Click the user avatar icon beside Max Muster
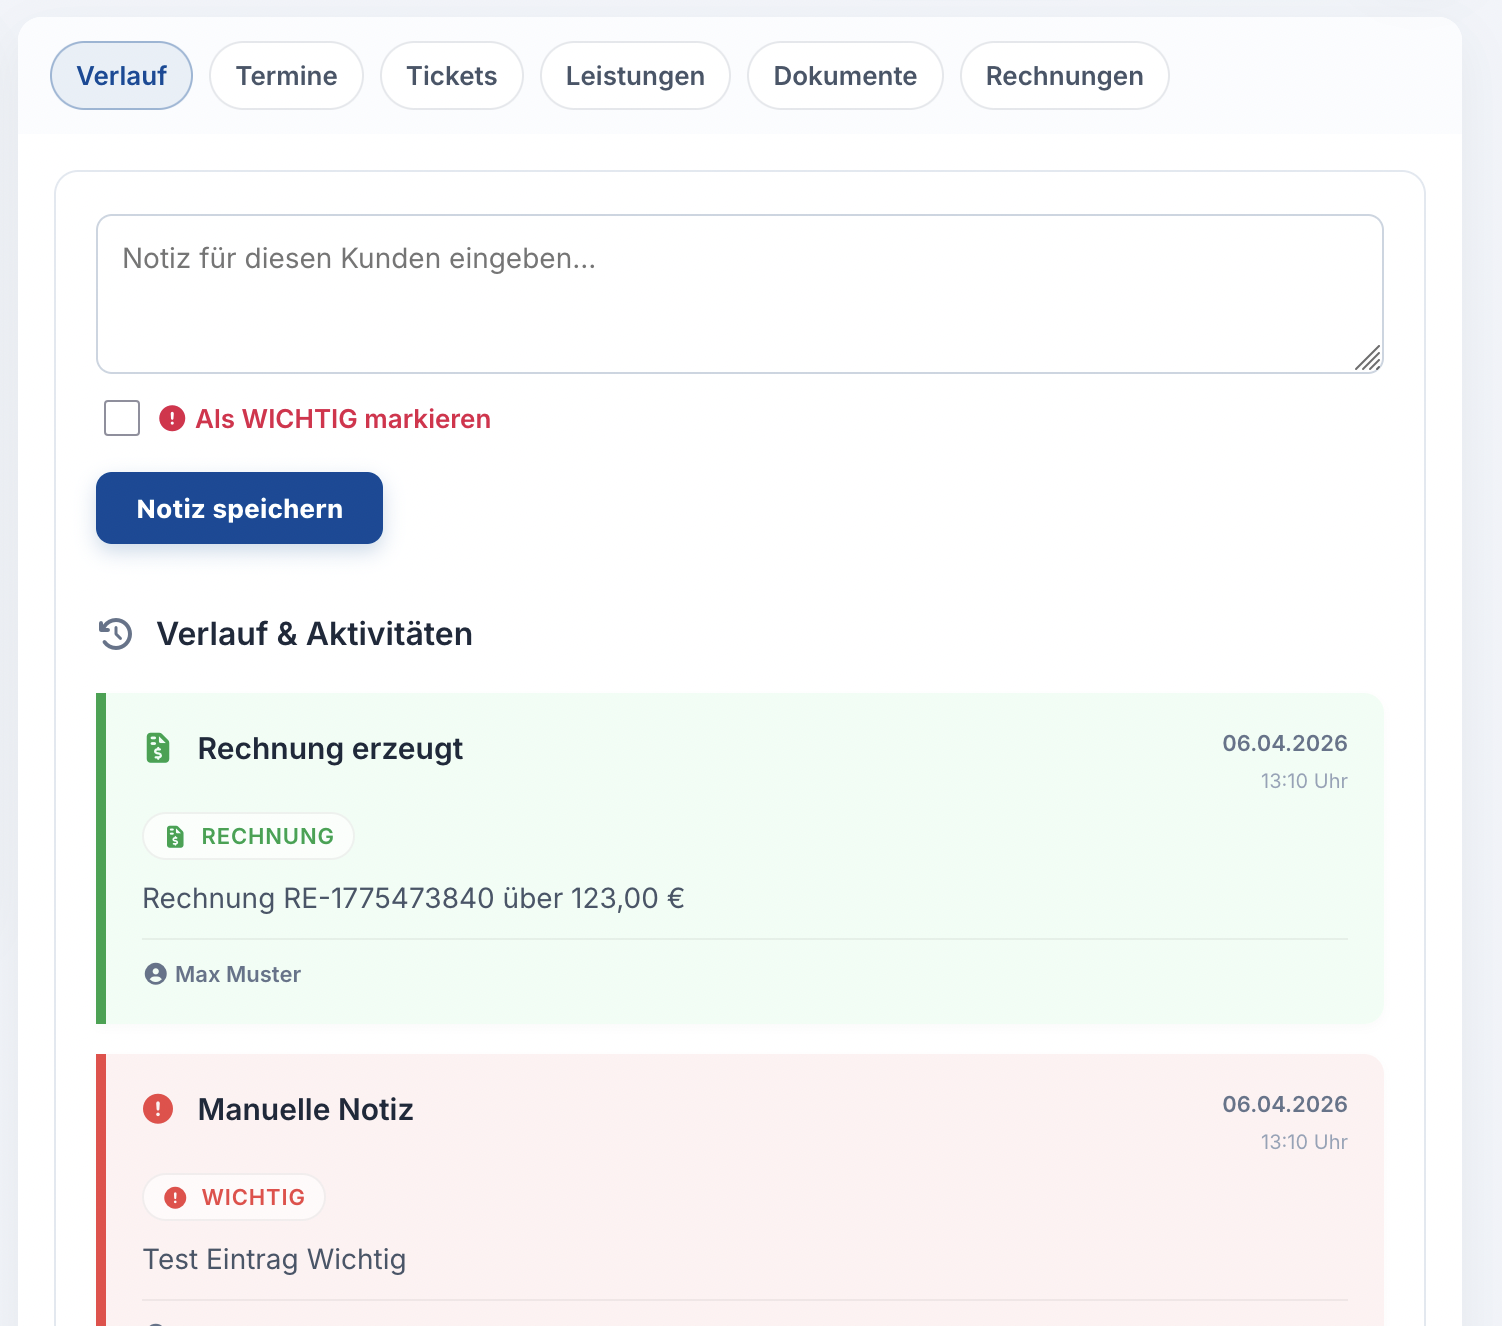 155,974
